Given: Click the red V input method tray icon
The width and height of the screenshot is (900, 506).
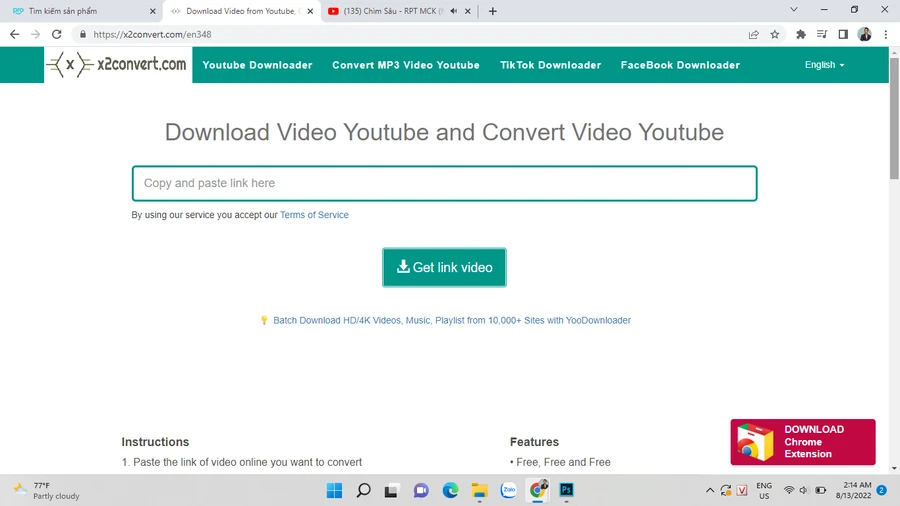Looking at the screenshot, I should pos(742,491).
